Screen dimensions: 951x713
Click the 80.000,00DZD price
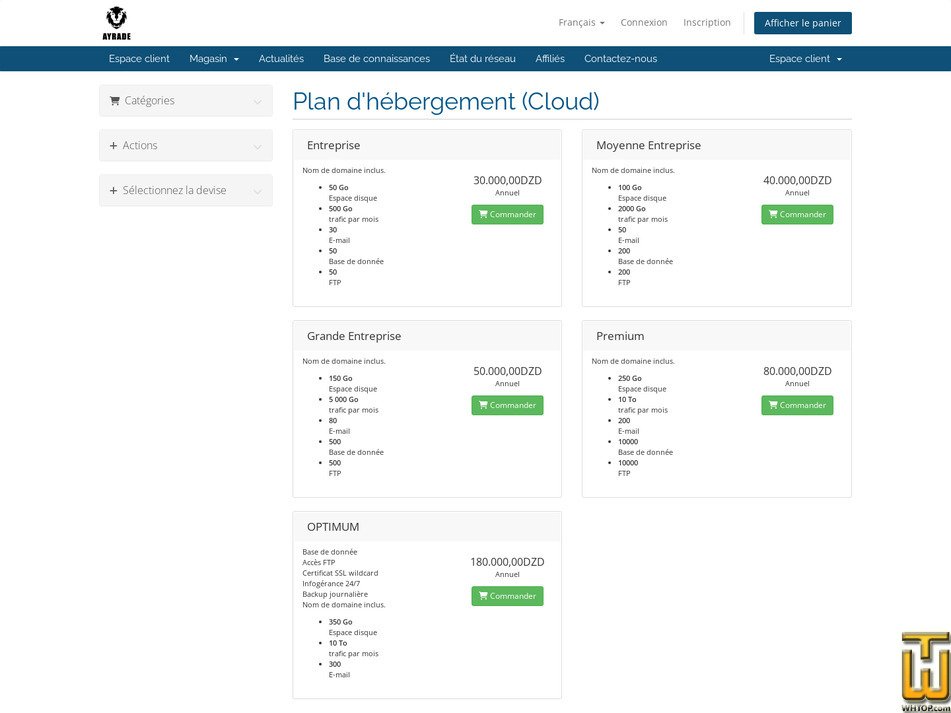pyautogui.click(x=798, y=371)
